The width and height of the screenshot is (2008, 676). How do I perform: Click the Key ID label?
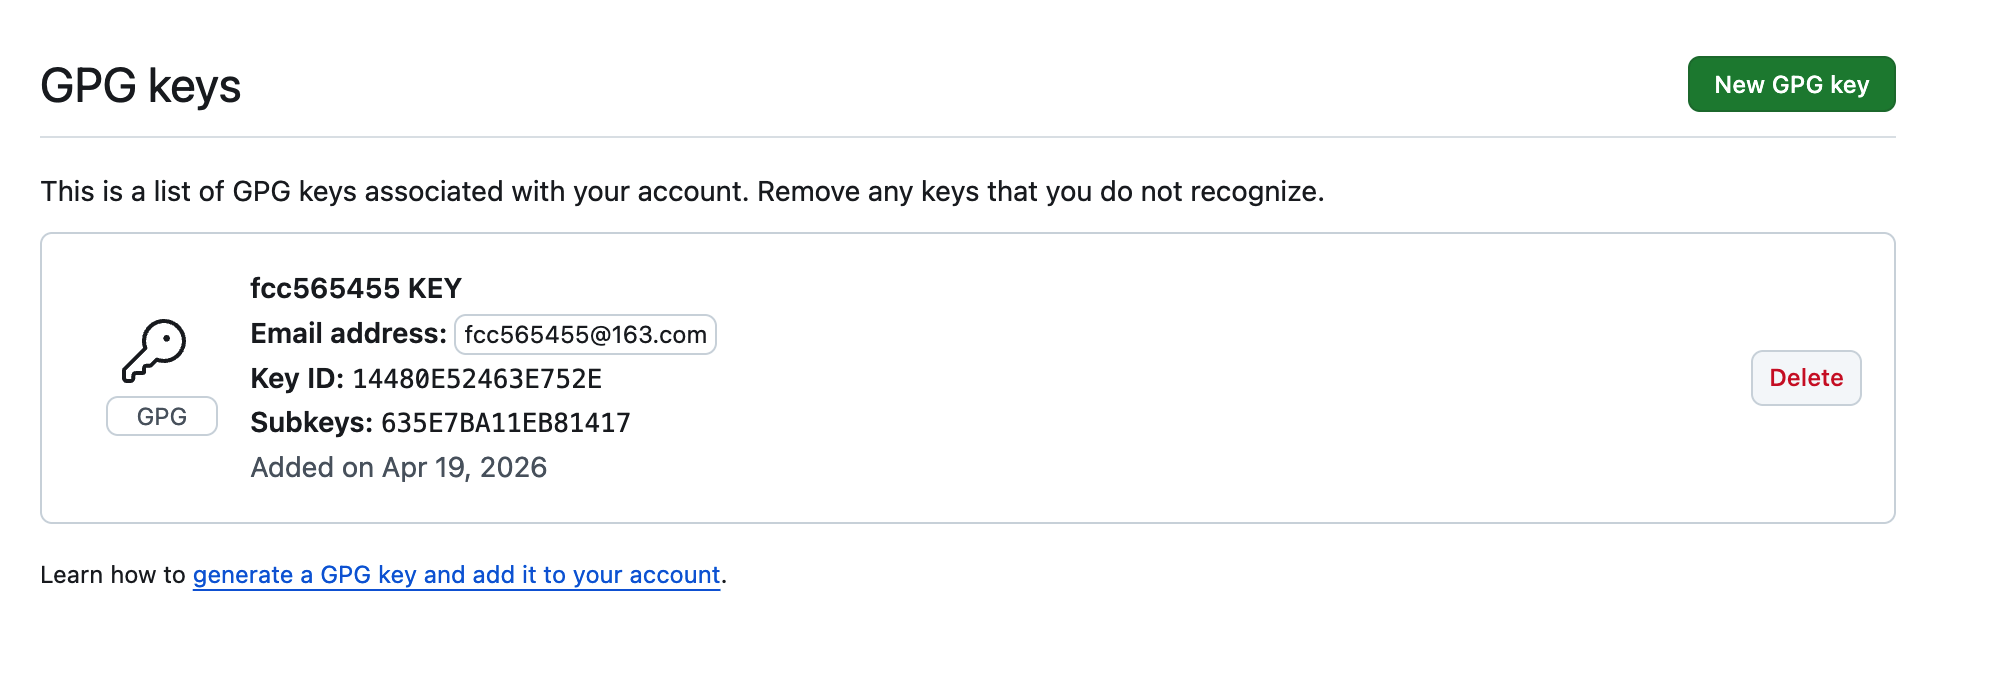pos(297,379)
